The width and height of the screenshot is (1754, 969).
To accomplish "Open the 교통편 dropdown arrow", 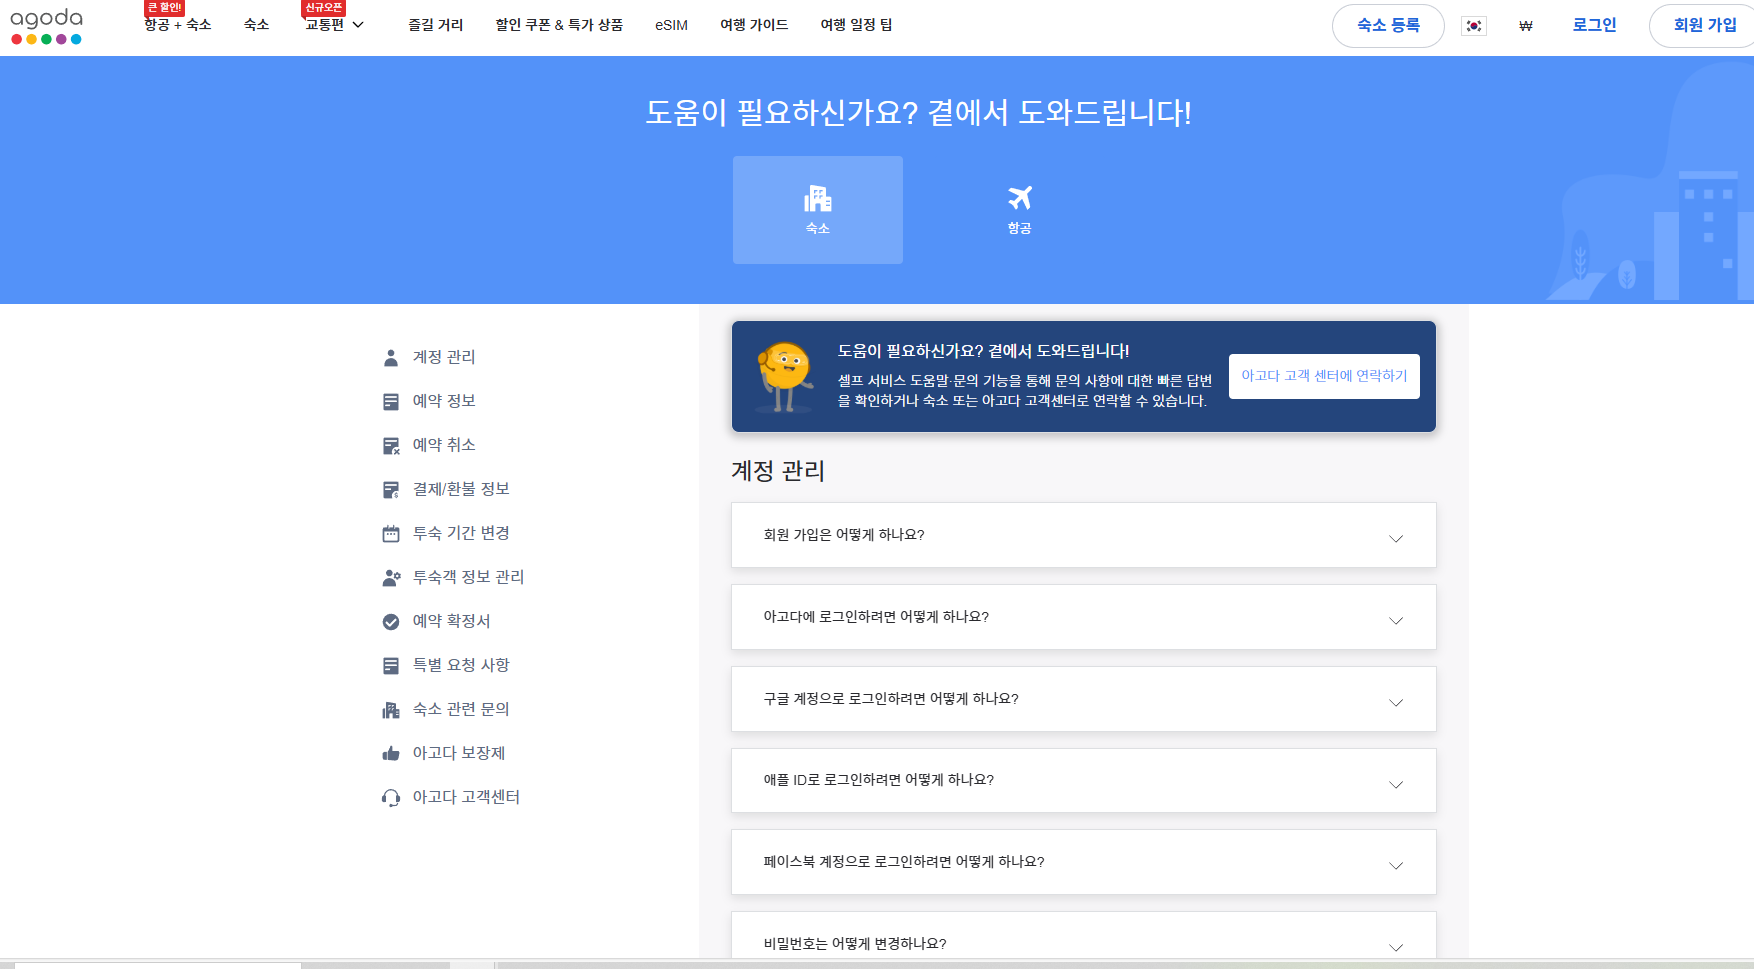I will [358, 25].
